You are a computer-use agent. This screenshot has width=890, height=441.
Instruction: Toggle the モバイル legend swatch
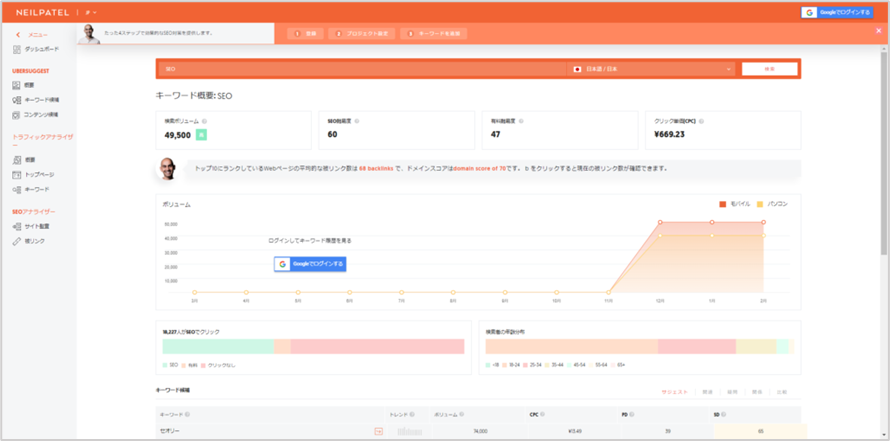point(723,204)
